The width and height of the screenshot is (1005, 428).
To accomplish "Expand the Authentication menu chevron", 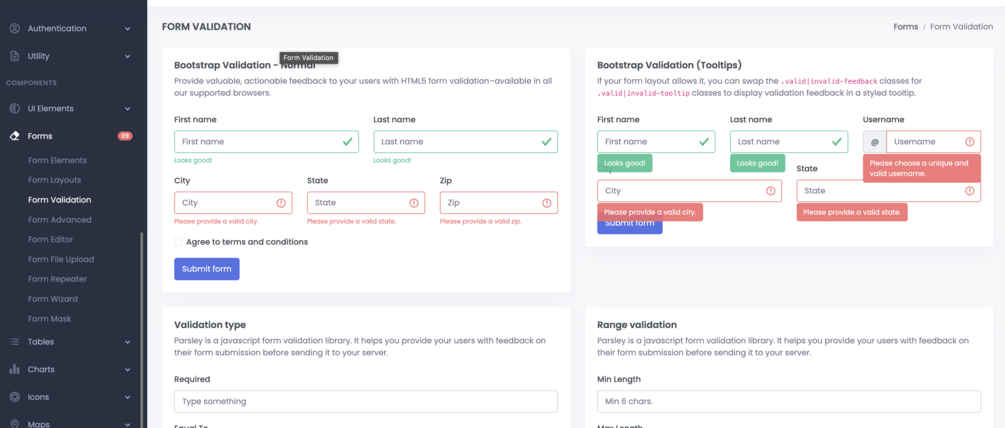I will tap(128, 29).
